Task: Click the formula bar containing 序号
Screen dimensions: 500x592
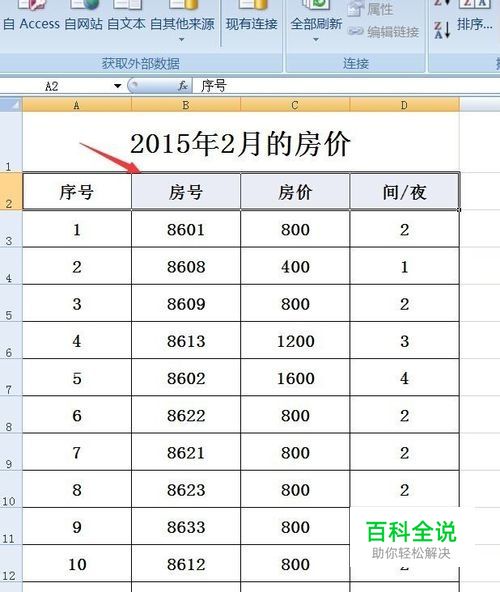Action: click(346, 86)
